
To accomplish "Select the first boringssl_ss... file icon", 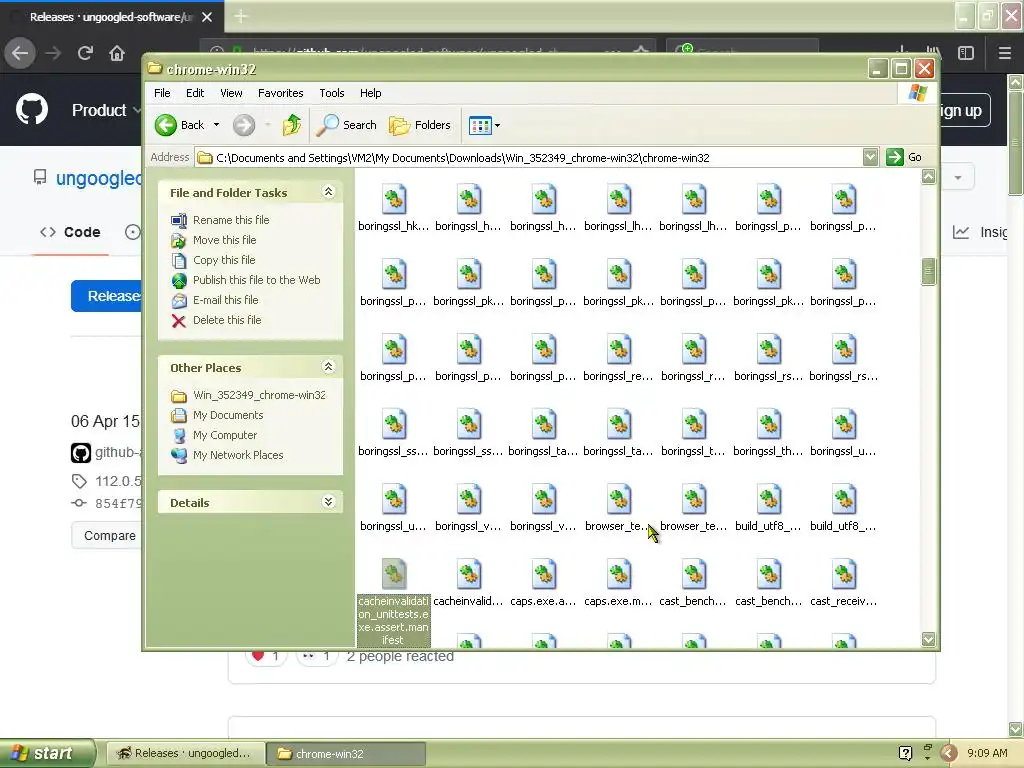I will [x=393, y=424].
